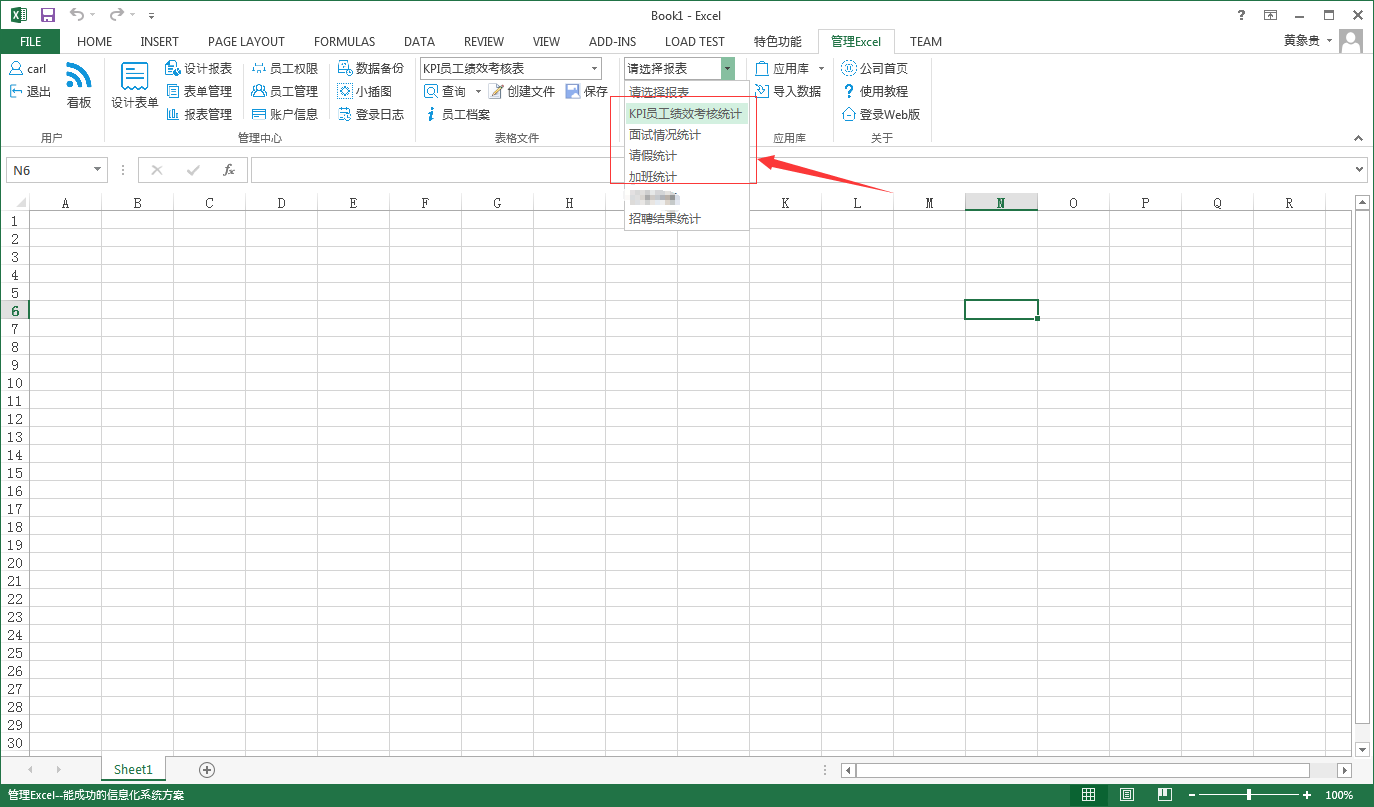This screenshot has width=1374, height=807.
Task: Switch to Page Layout view in status bar
Action: click(x=1127, y=795)
